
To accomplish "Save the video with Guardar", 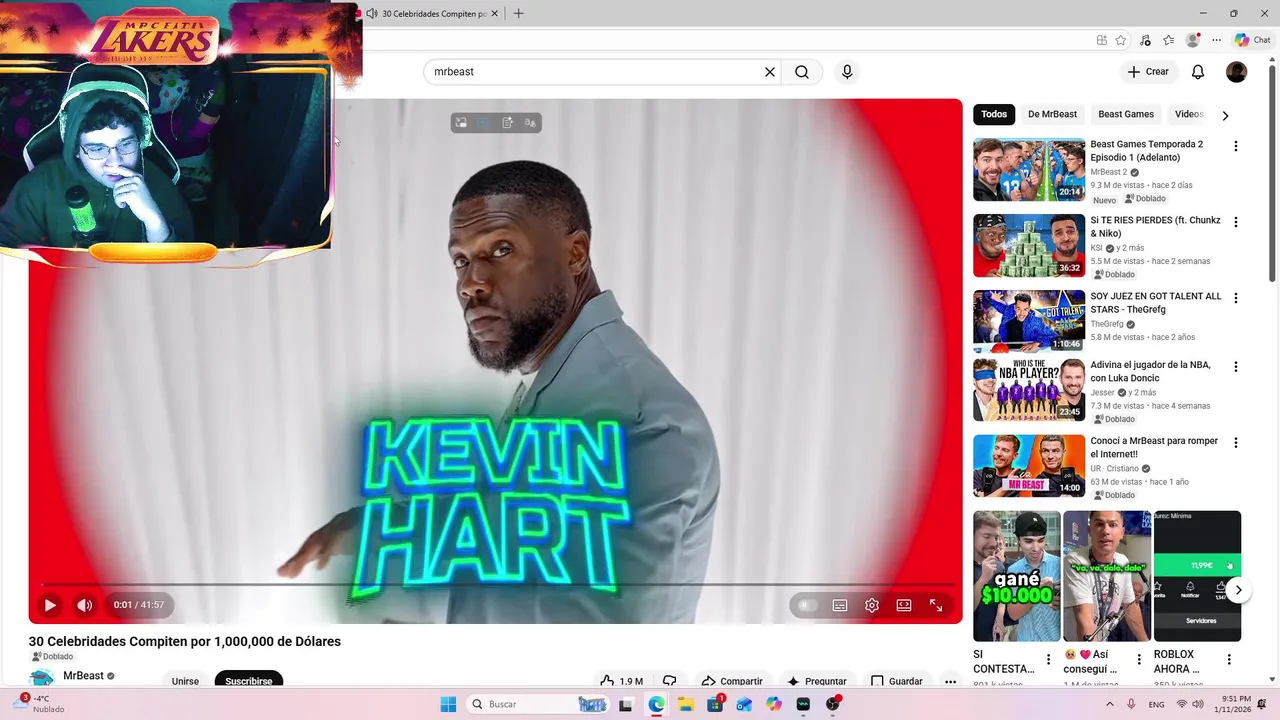I will point(896,680).
